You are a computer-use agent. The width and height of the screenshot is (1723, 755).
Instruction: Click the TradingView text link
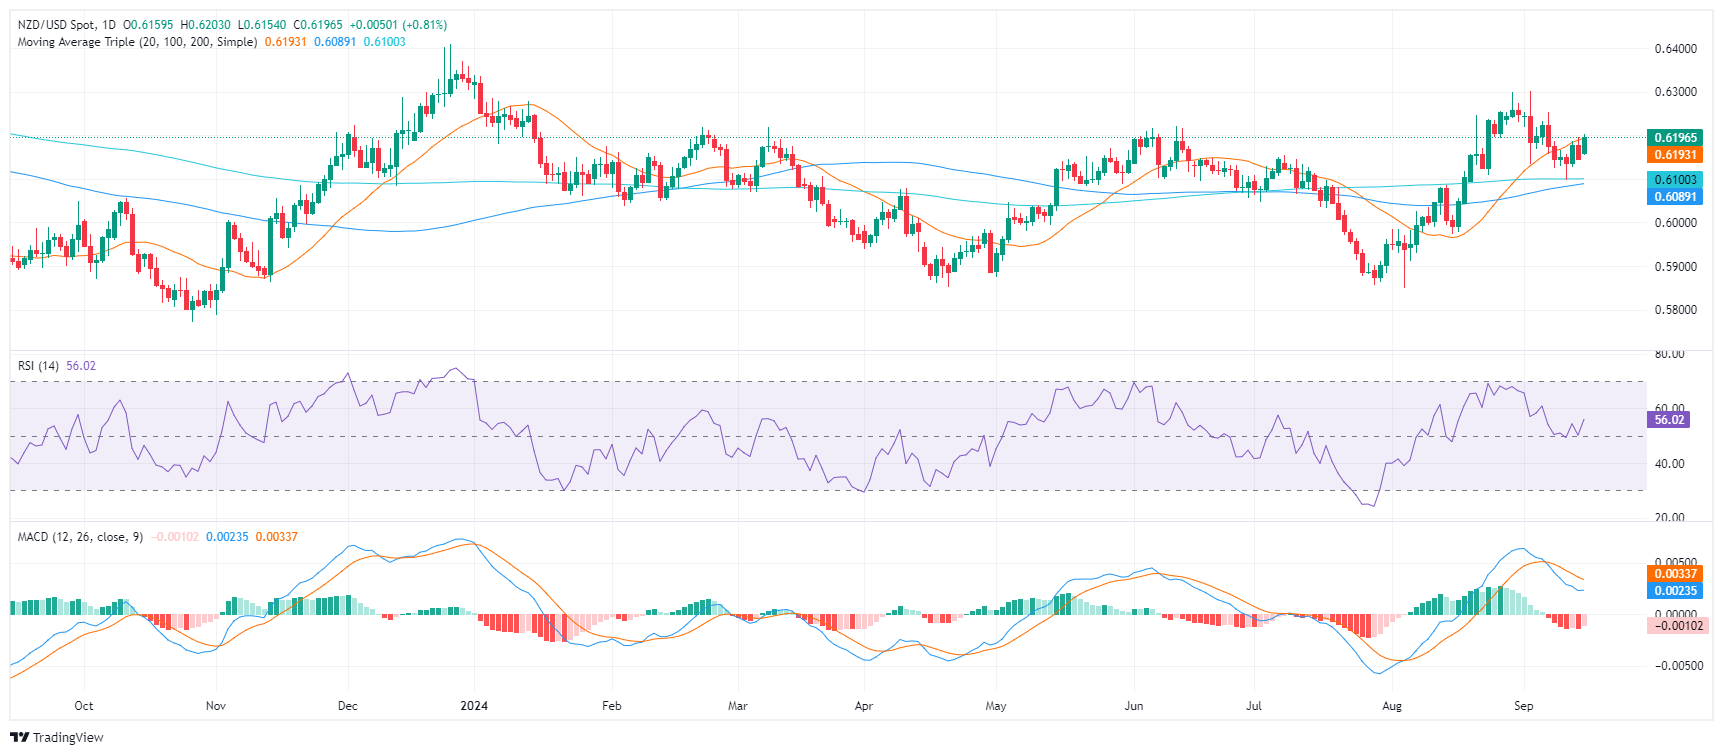click(68, 738)
